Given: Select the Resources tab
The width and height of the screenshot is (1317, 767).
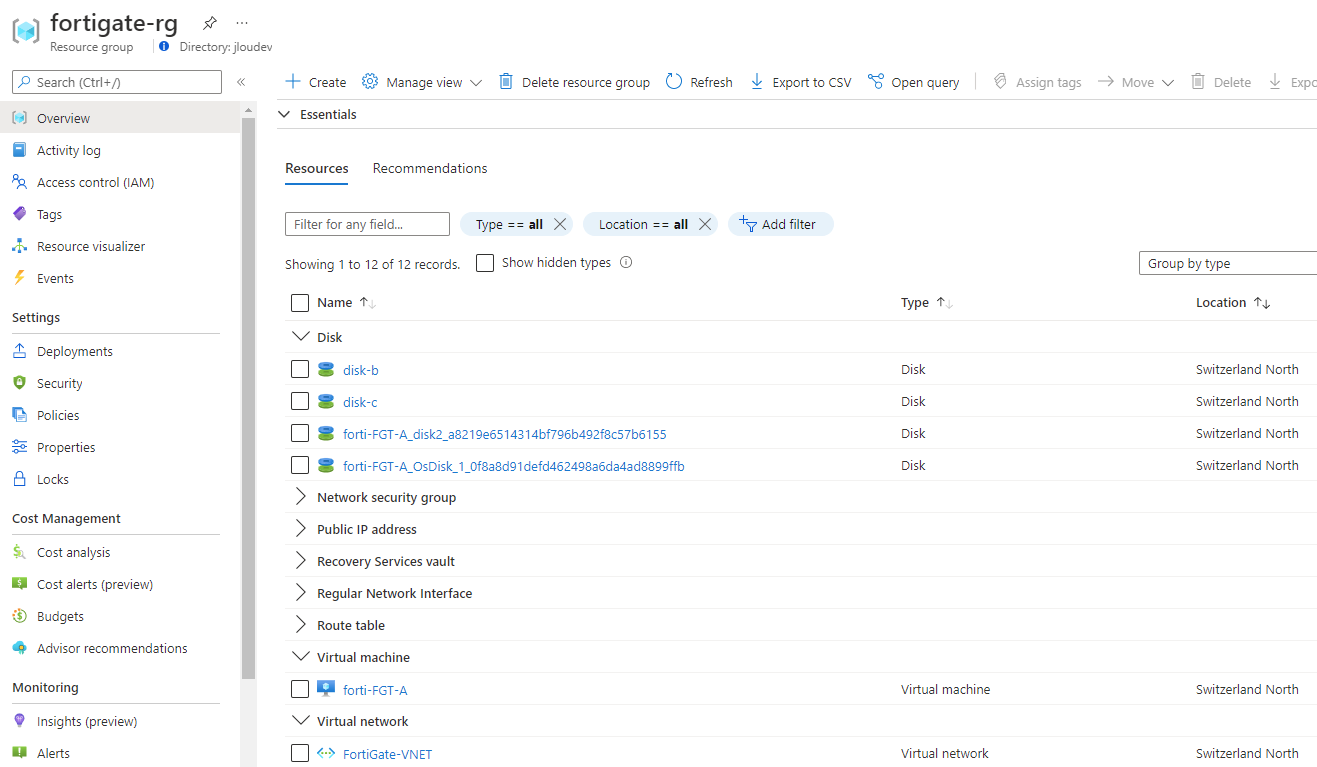Looking at the screenshot, I should (317, 168).
